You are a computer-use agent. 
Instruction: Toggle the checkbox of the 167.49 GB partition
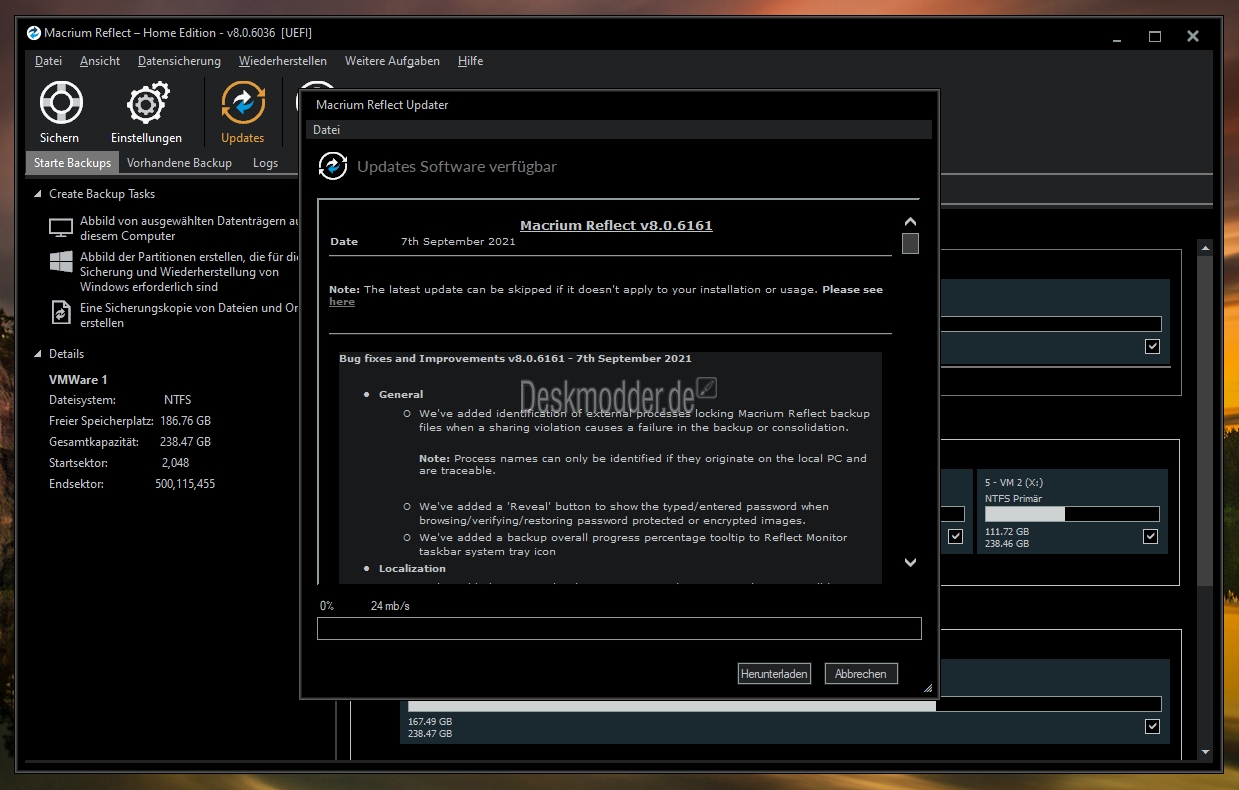point(1153,726)
